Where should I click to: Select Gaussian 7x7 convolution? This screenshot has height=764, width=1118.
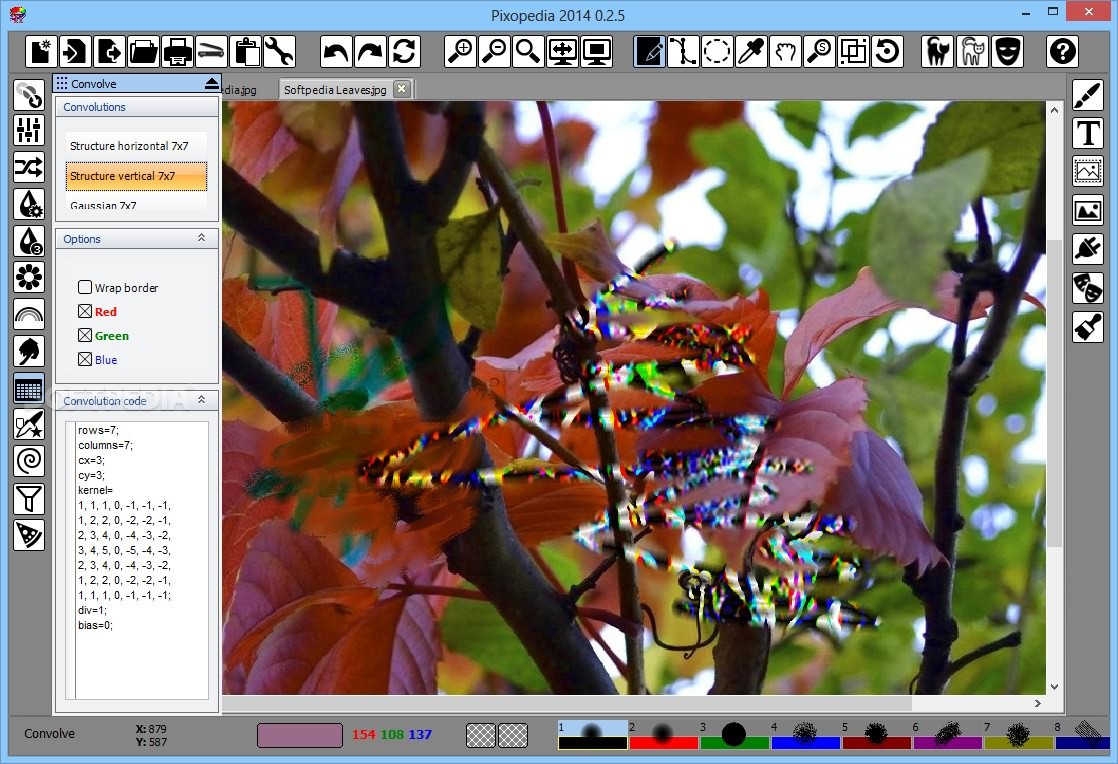coord(136,202)
